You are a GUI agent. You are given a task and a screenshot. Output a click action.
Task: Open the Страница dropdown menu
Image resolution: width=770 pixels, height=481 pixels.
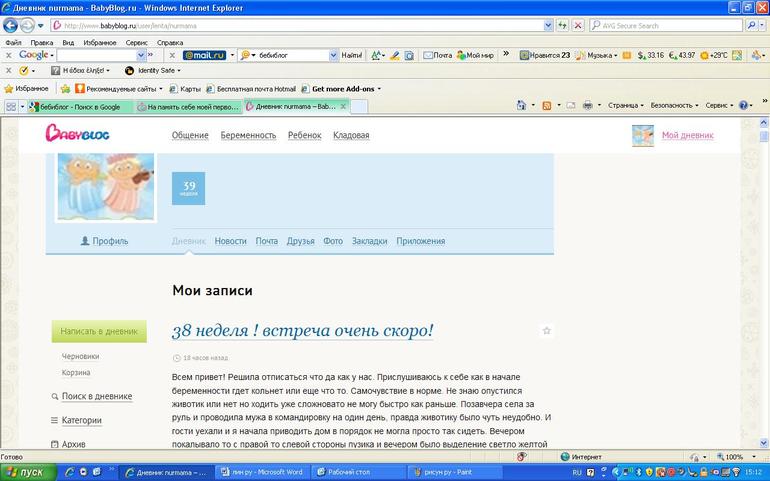625,105
